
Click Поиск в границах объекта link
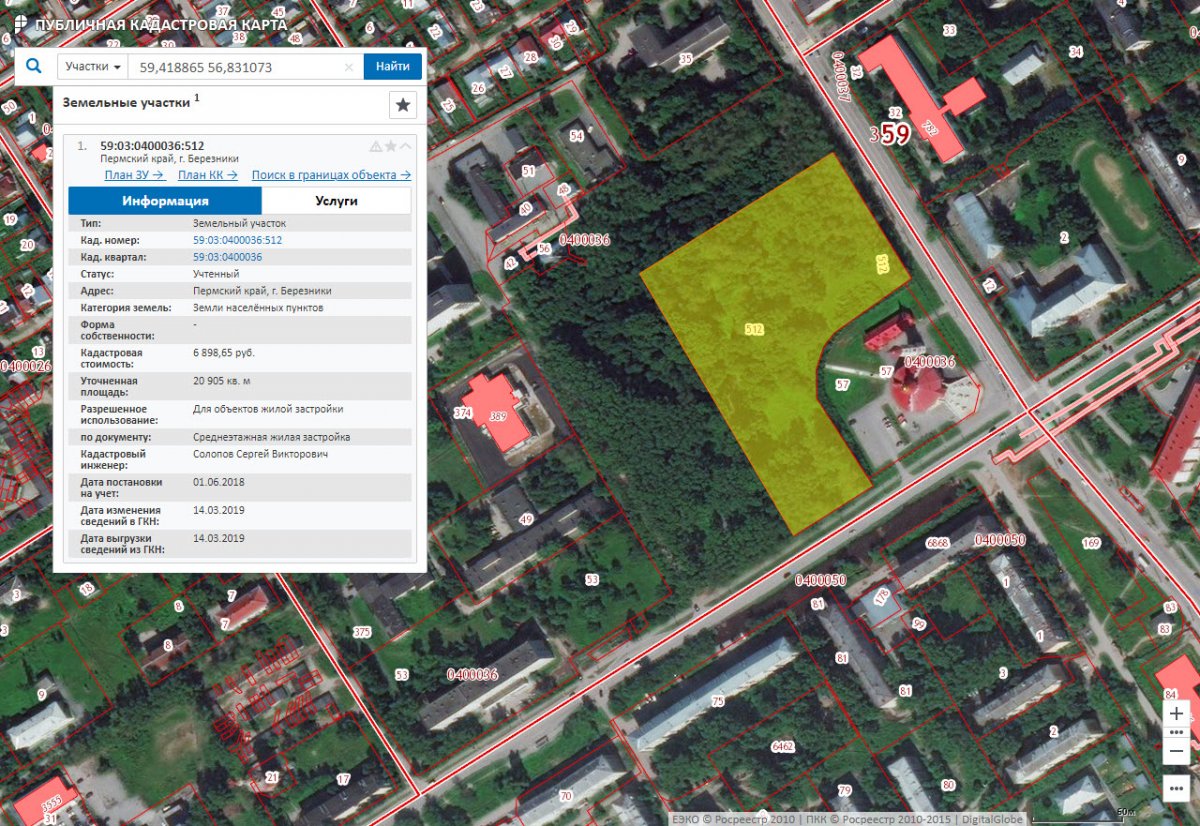tap(331, 175)
